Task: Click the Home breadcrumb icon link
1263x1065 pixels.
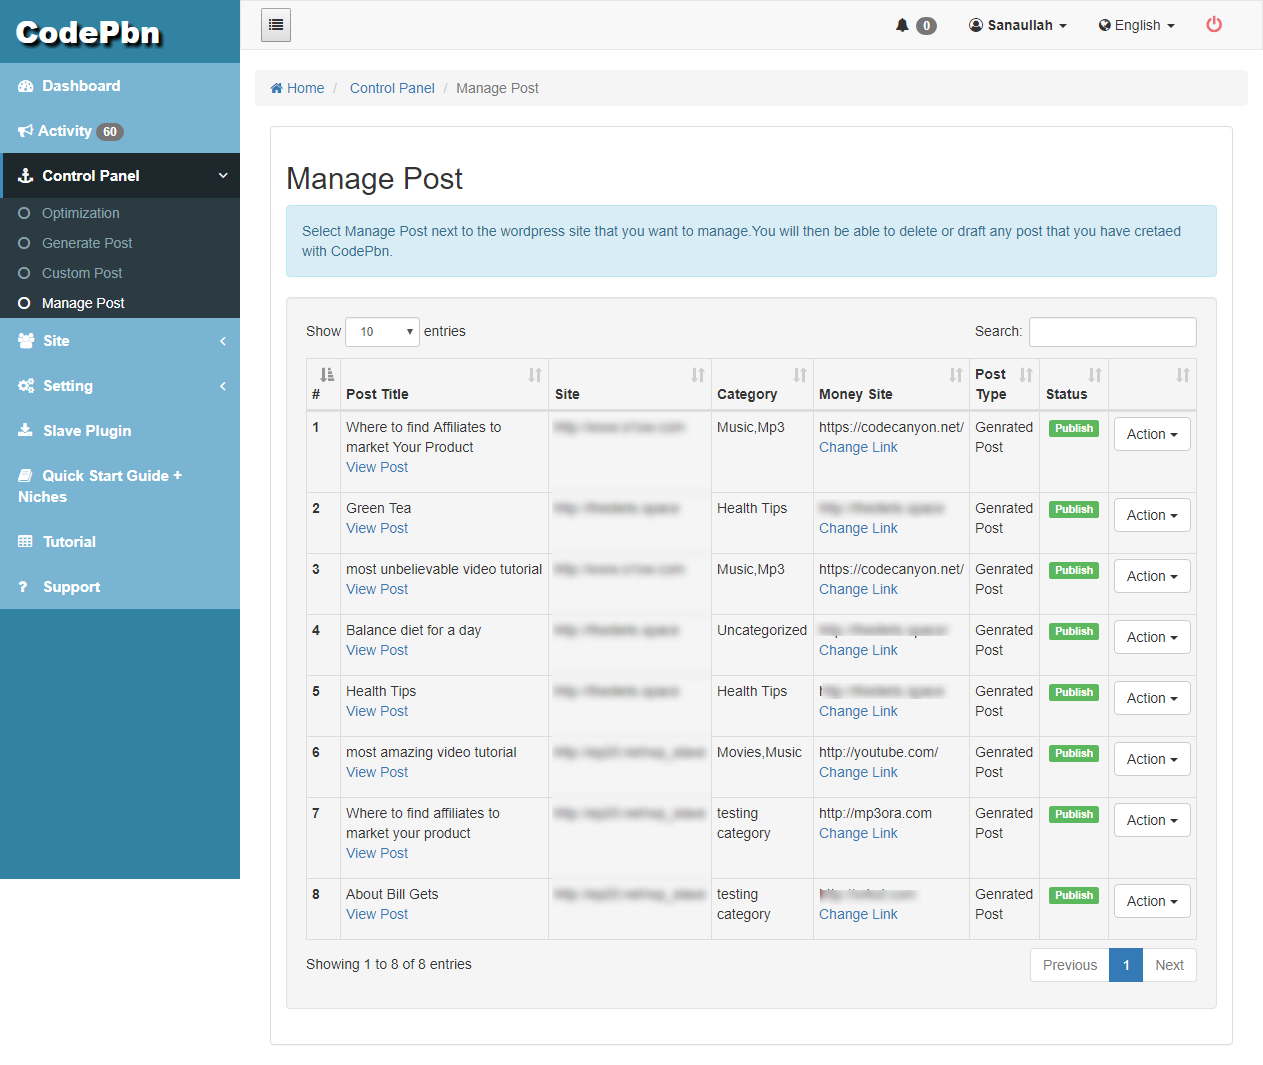Action: click(277, 88)
